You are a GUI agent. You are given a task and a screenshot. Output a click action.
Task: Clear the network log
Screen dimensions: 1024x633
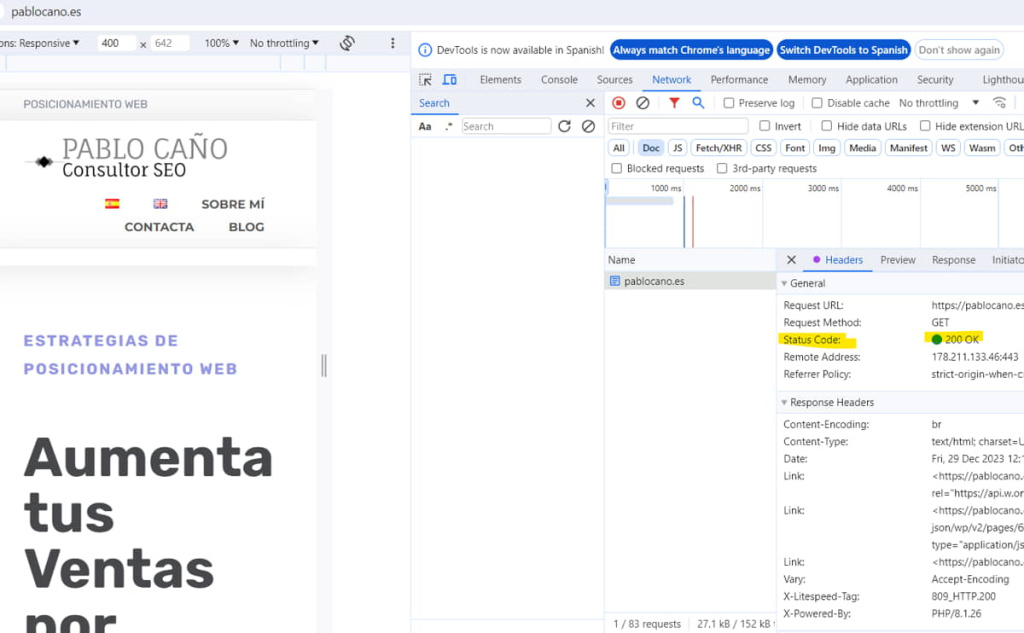[x=643, y=103]
